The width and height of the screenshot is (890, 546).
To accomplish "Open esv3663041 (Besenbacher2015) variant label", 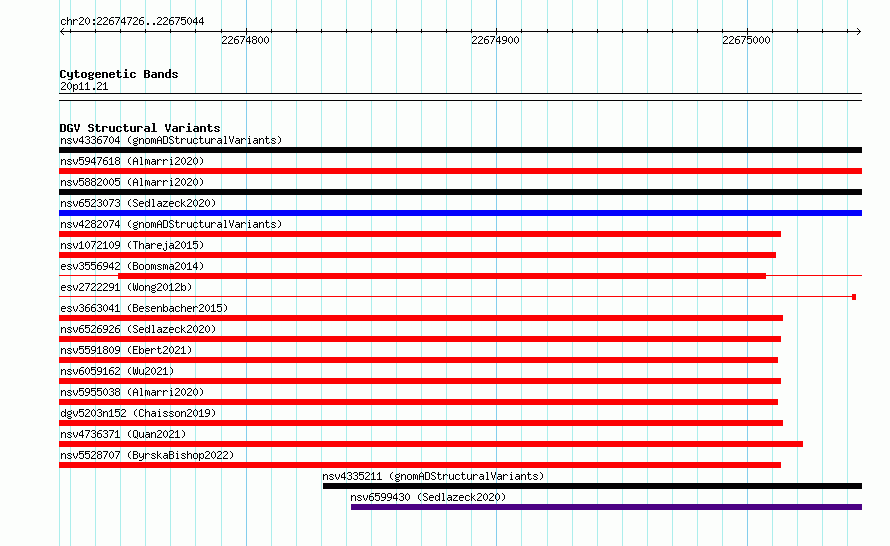I will click(144, 308).
